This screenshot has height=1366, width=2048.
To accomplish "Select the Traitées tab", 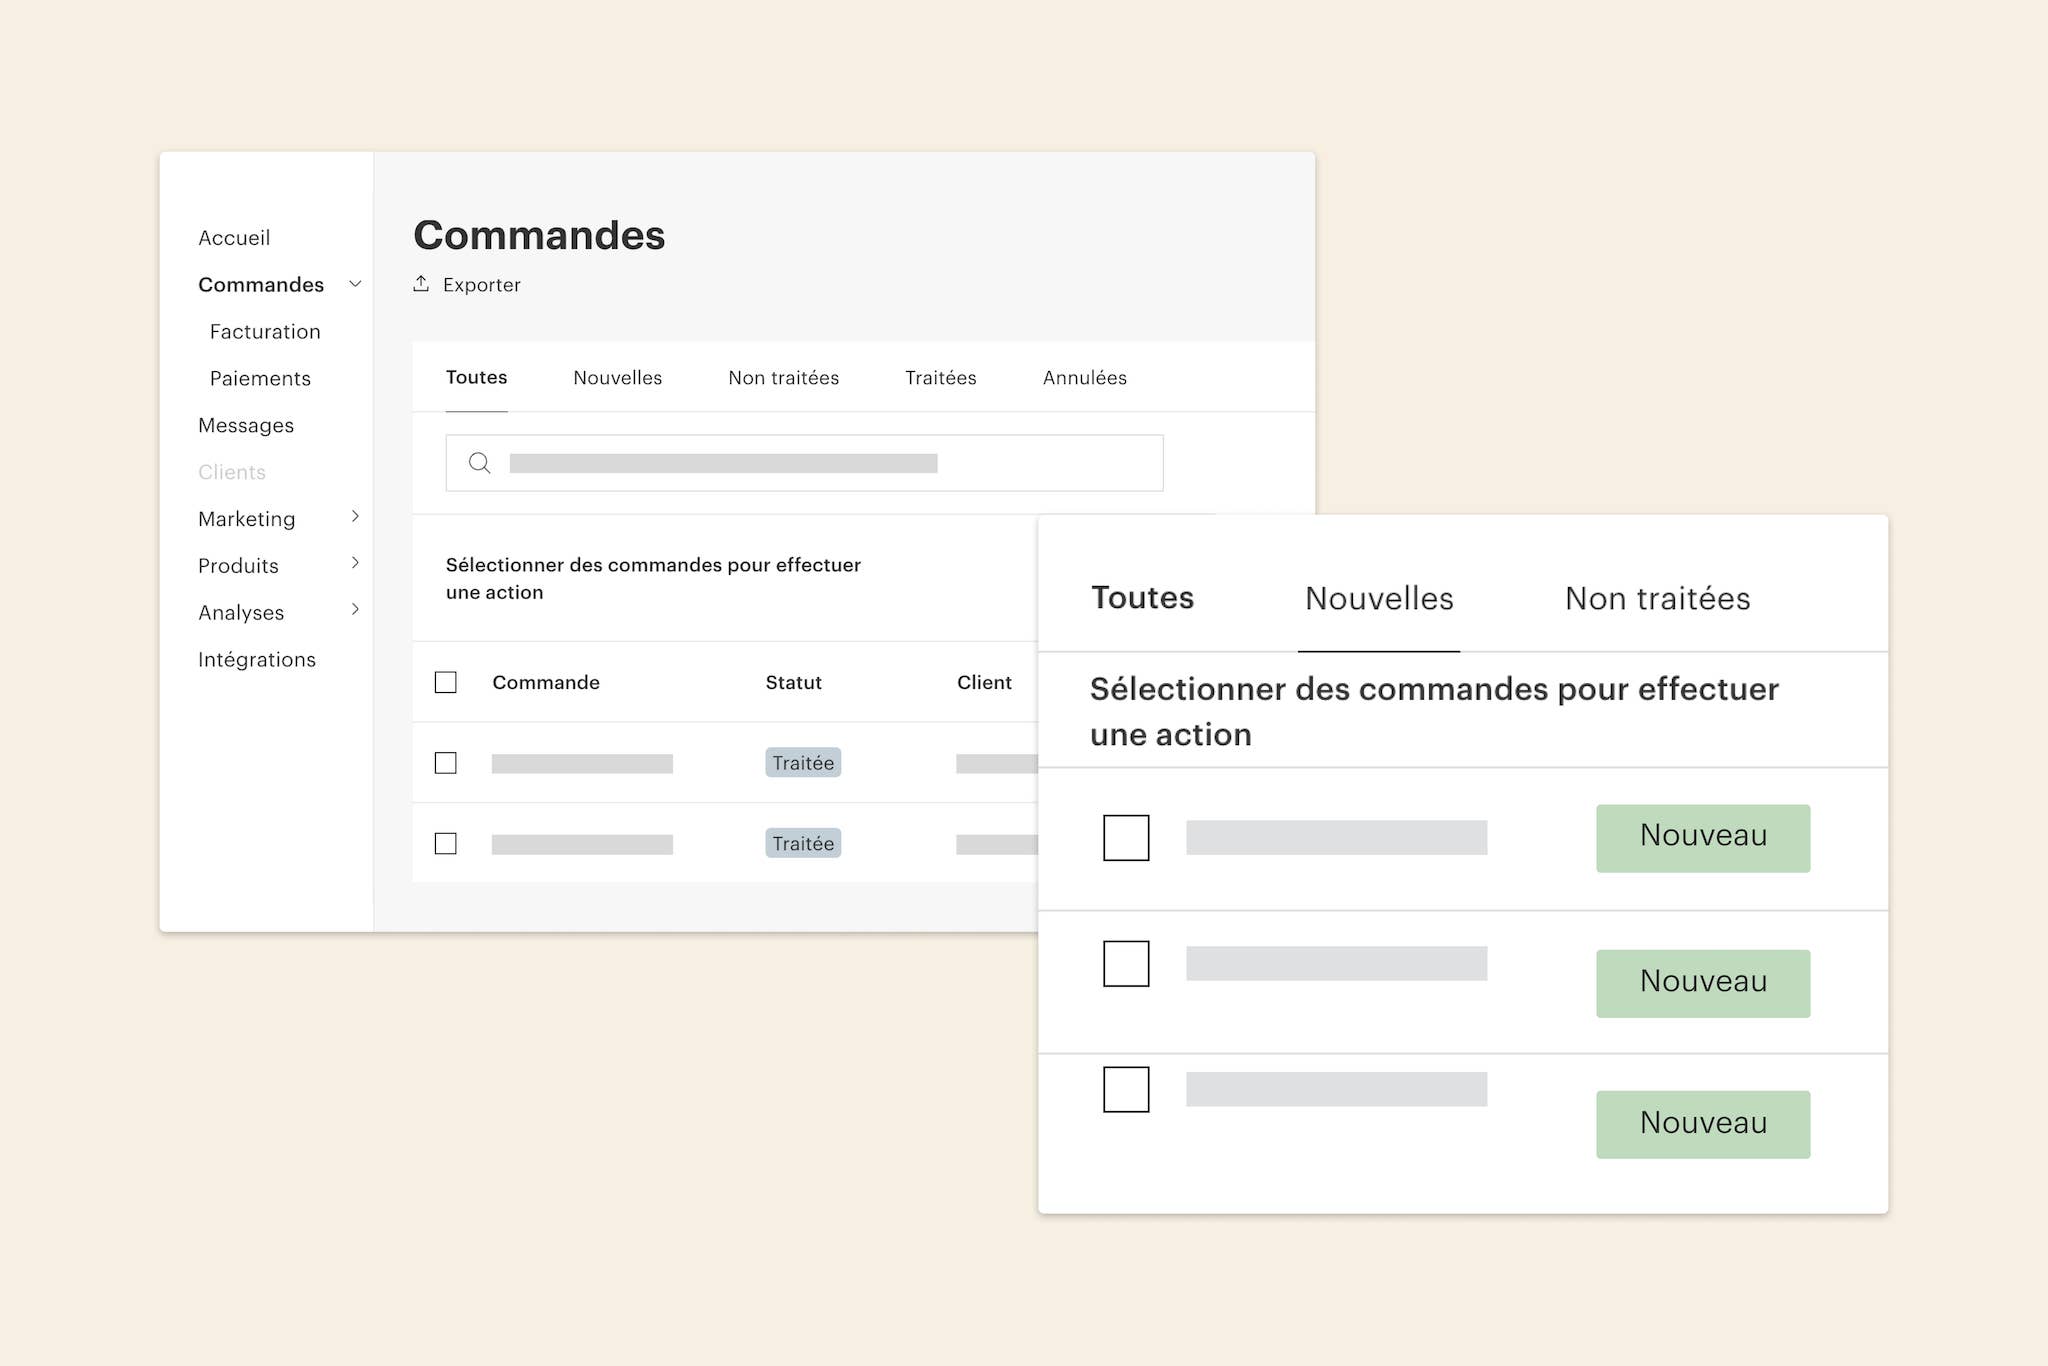I will [x=940, y=378].
